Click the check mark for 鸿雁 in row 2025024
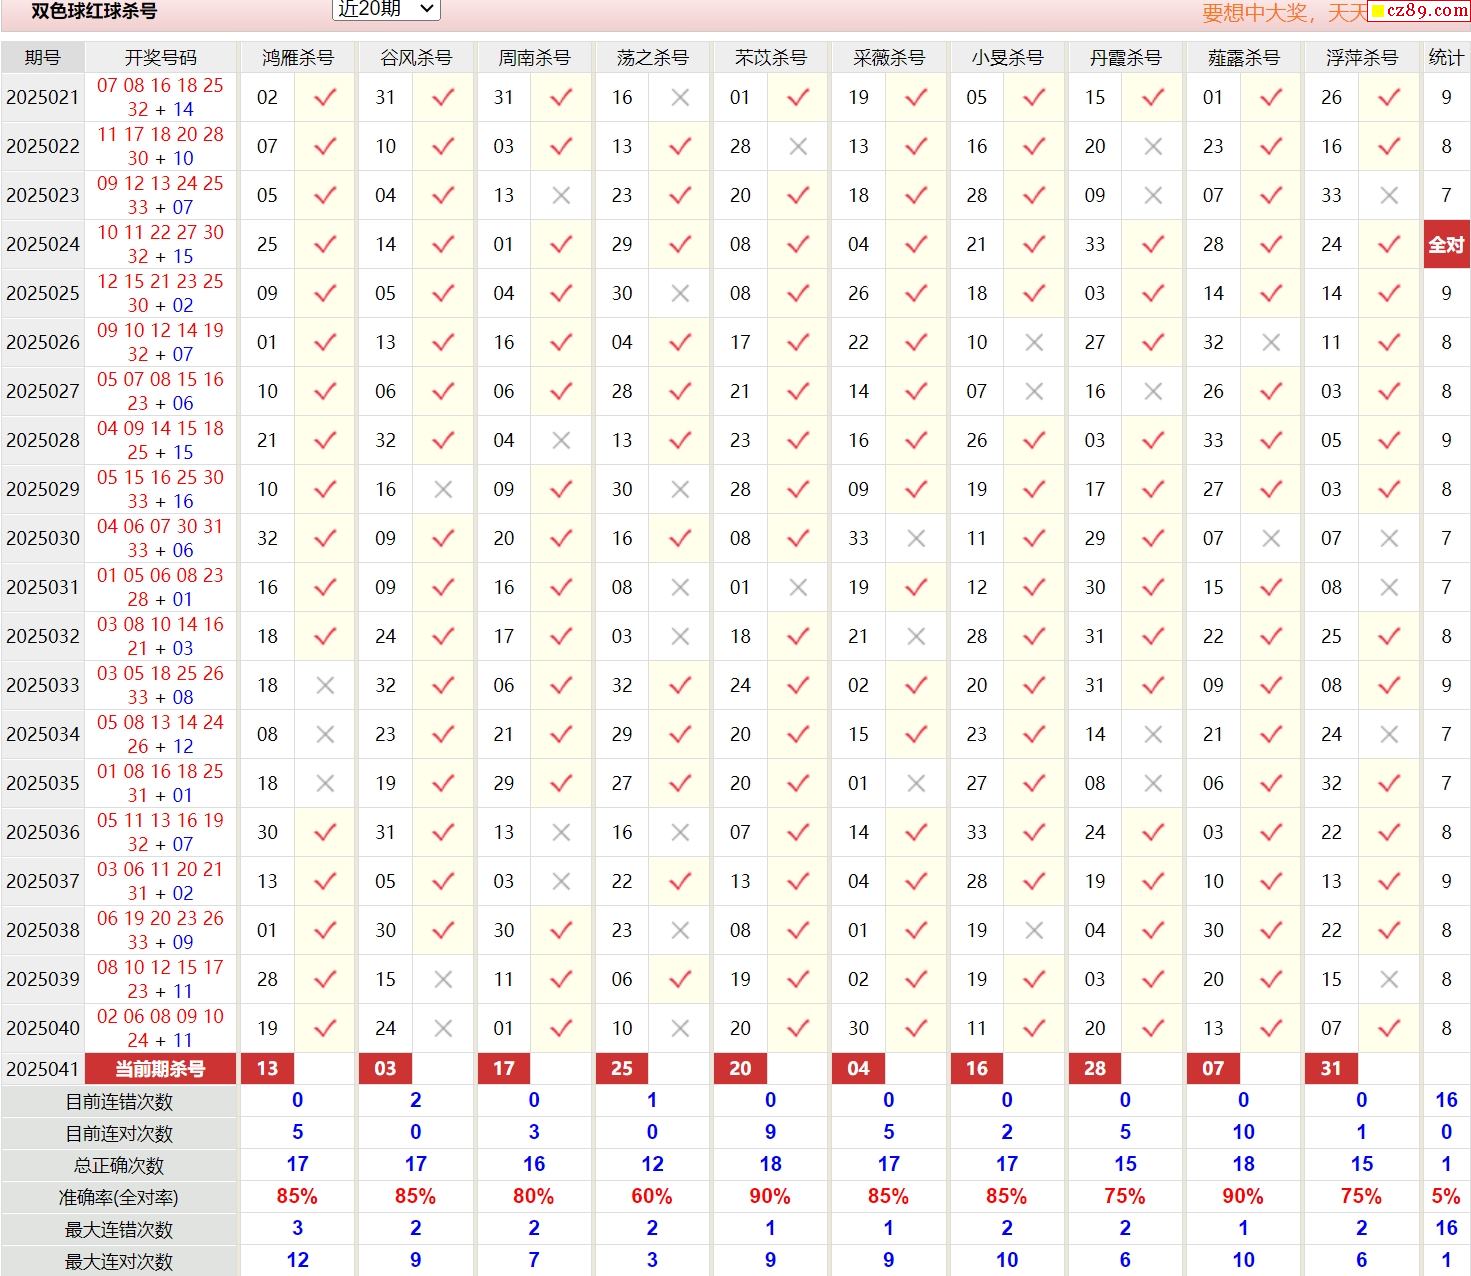1471x1276 pixels. [x=325, y=244]
